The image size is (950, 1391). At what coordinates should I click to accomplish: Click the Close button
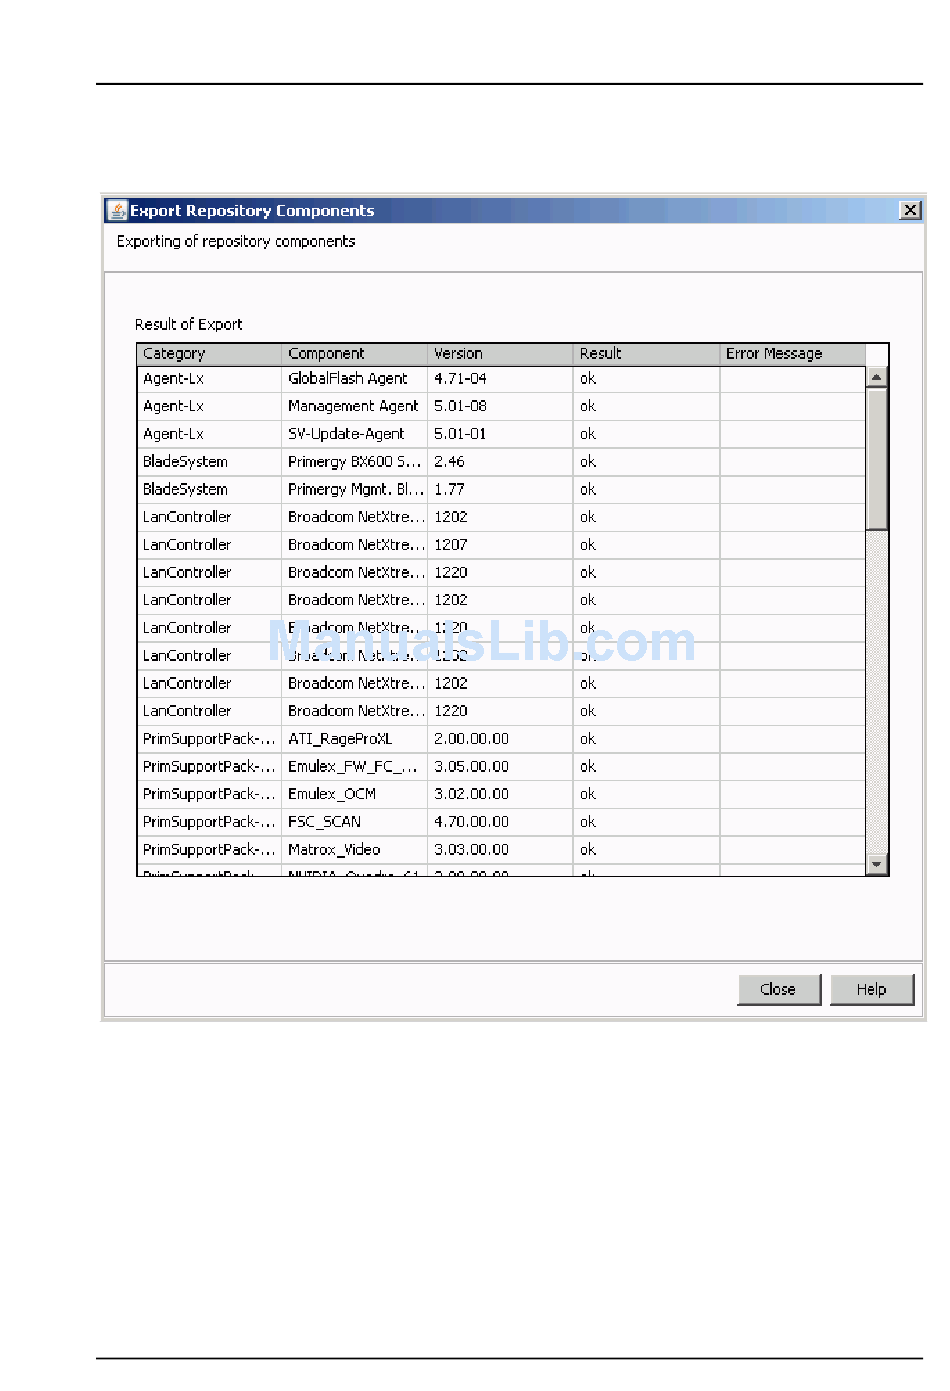pyautogui.click(x=779, y=989)
